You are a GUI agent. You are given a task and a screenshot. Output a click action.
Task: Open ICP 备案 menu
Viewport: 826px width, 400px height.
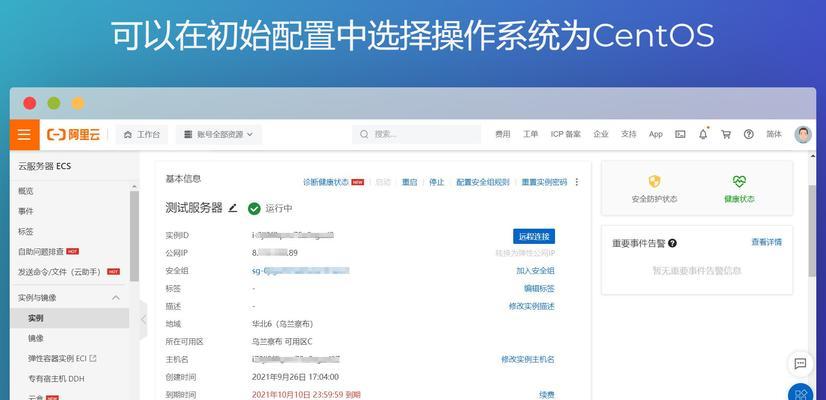pos(566,134)
